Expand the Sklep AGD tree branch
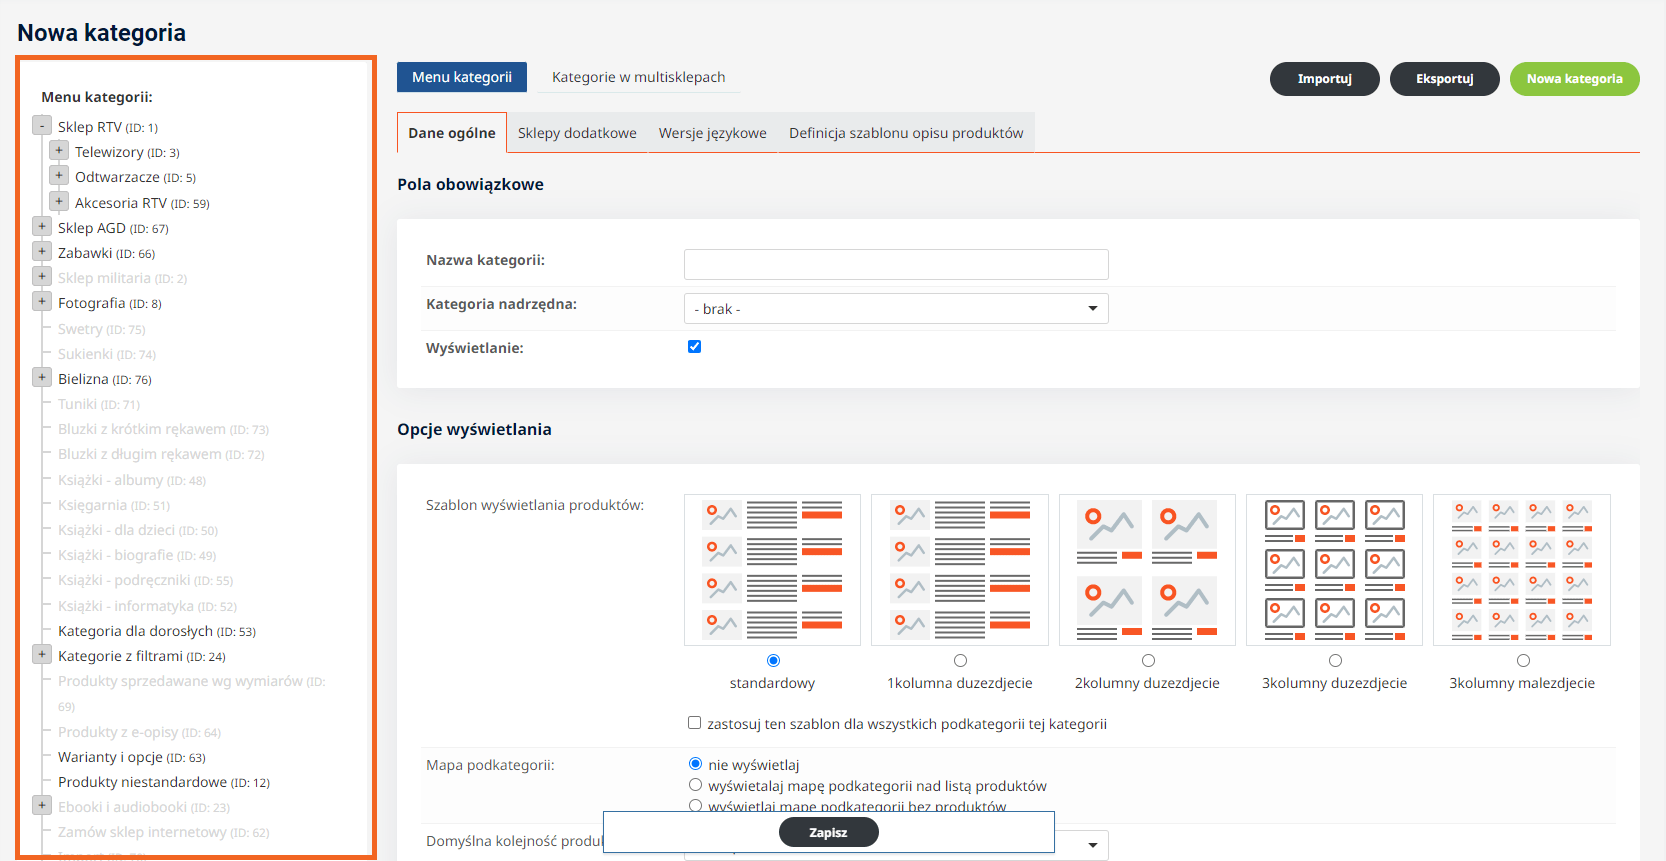1666x861 pixels. tap(42, 227)
